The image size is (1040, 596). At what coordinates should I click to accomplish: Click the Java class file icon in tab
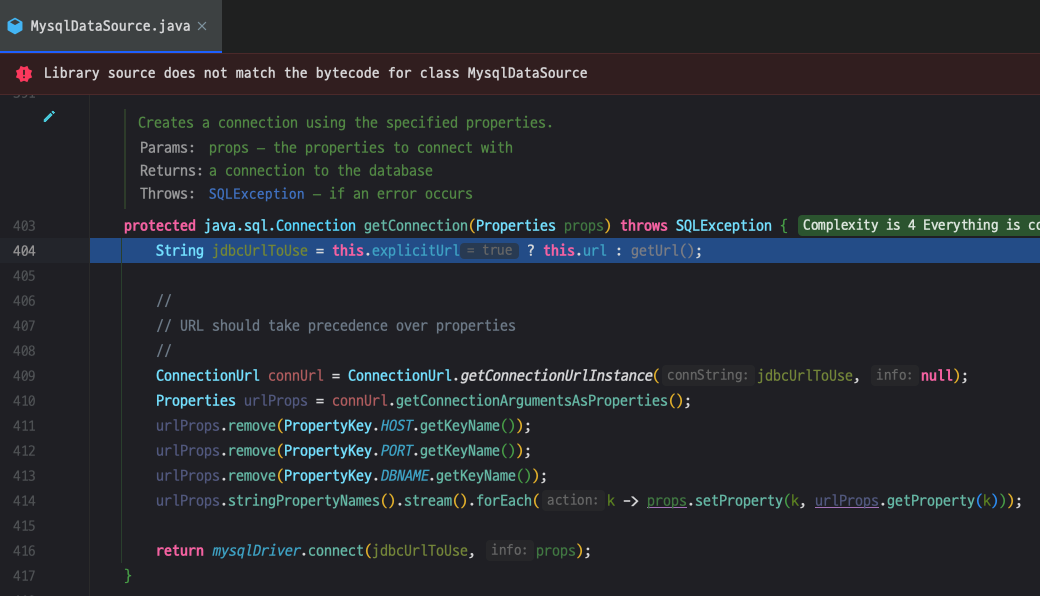tap(15, 26)
